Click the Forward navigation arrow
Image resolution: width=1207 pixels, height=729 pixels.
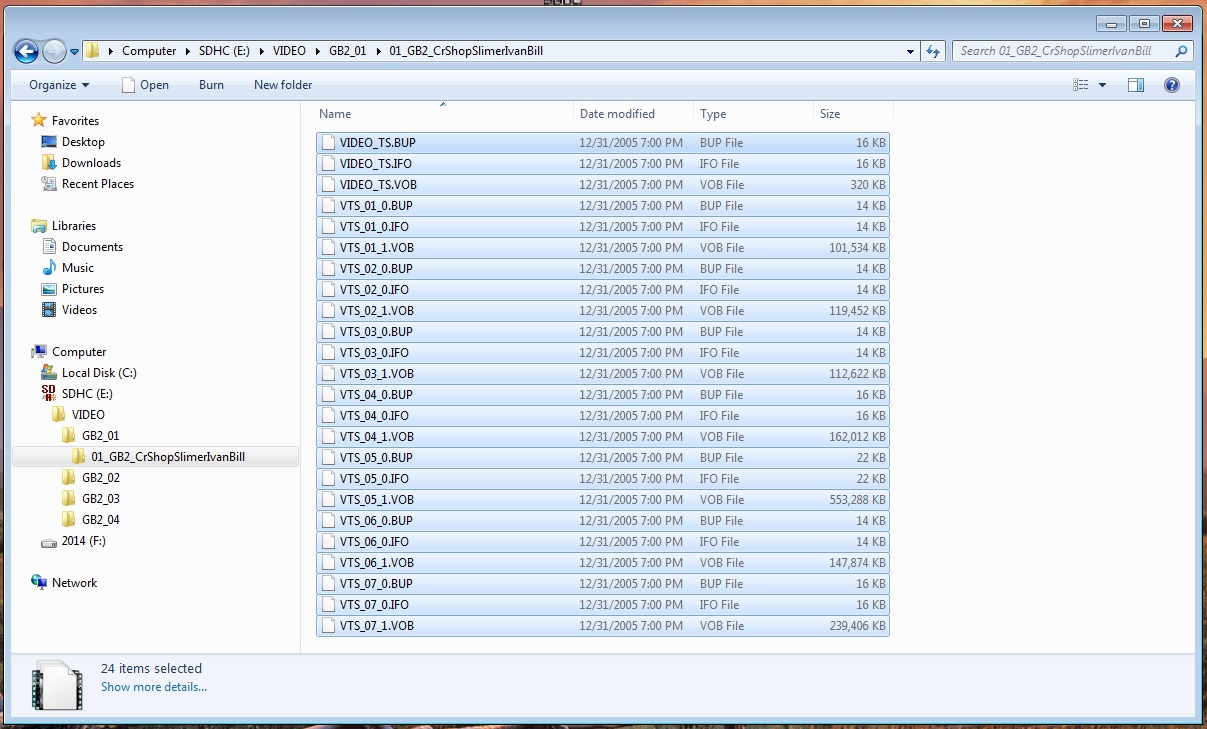point(54,51)
